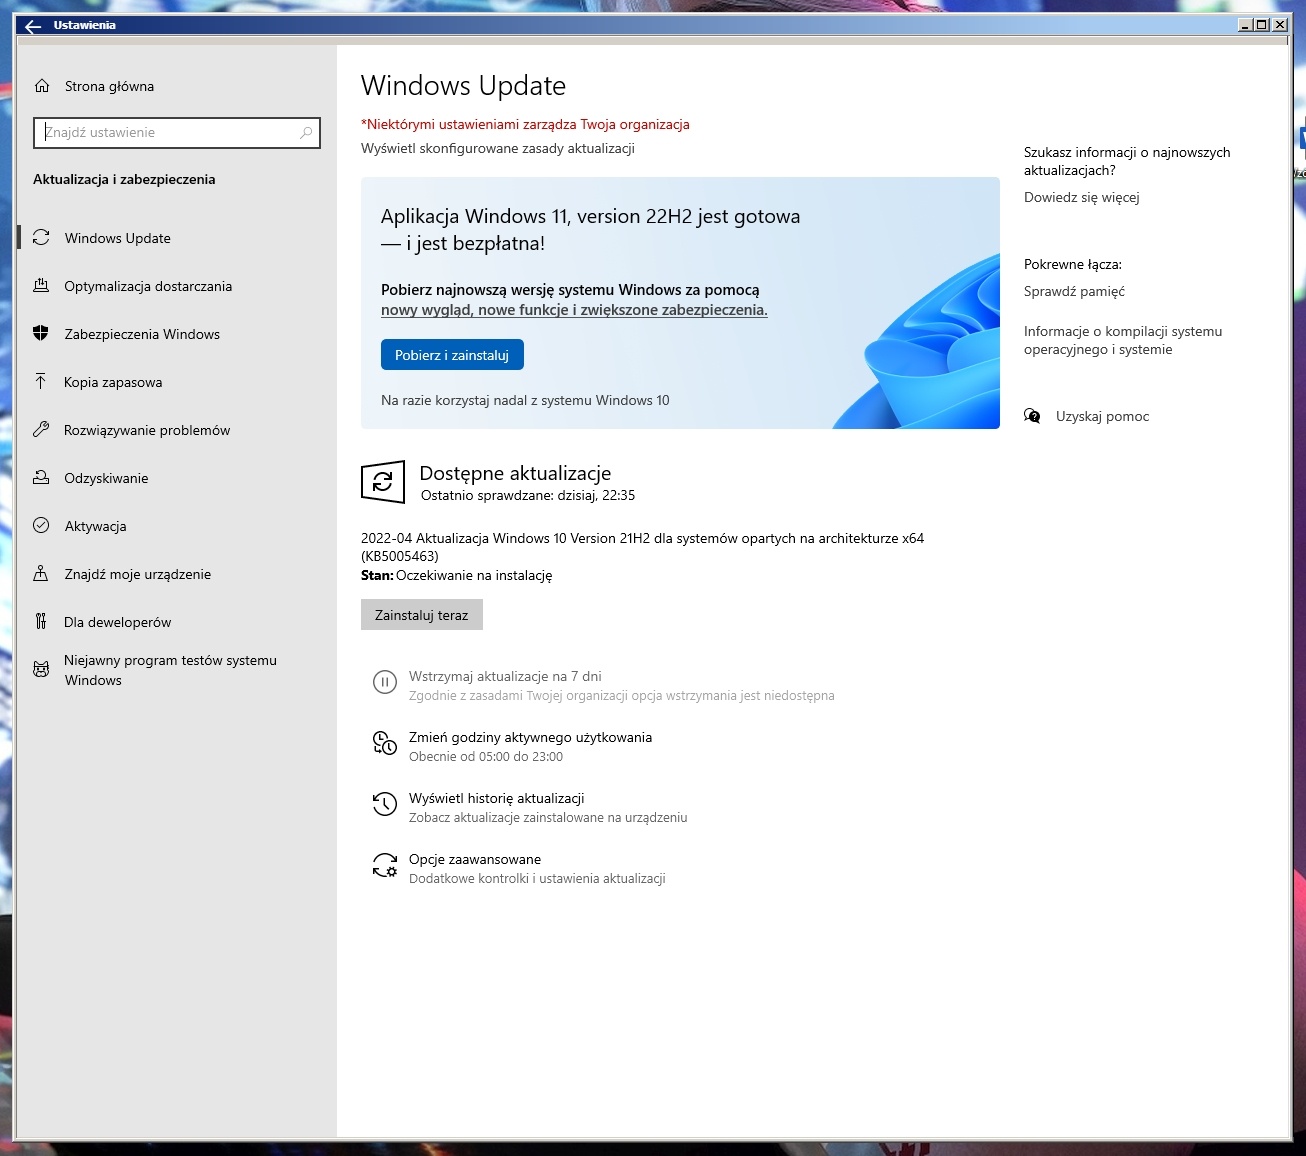
Task: Focus the Znajdź ustawienie search field
Action: pyautogui.click(x=177, y=132)
